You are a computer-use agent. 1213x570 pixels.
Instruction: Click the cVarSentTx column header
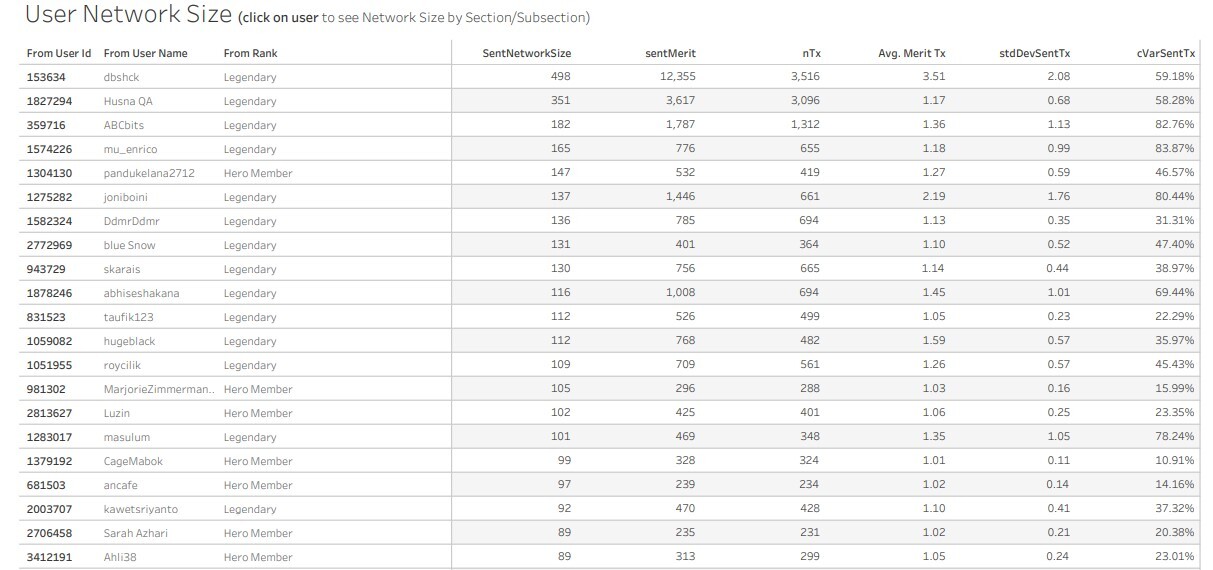tap(1165, 53)
